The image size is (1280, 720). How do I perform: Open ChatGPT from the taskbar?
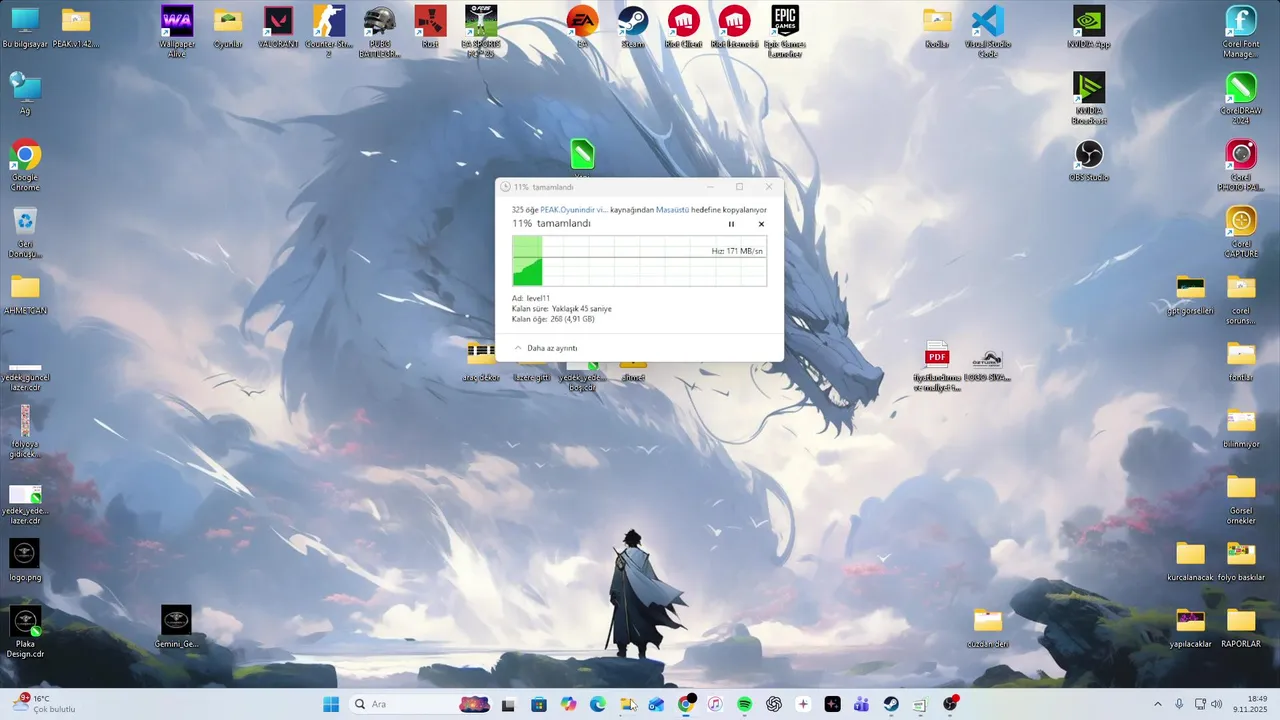[x=773, y=704]
